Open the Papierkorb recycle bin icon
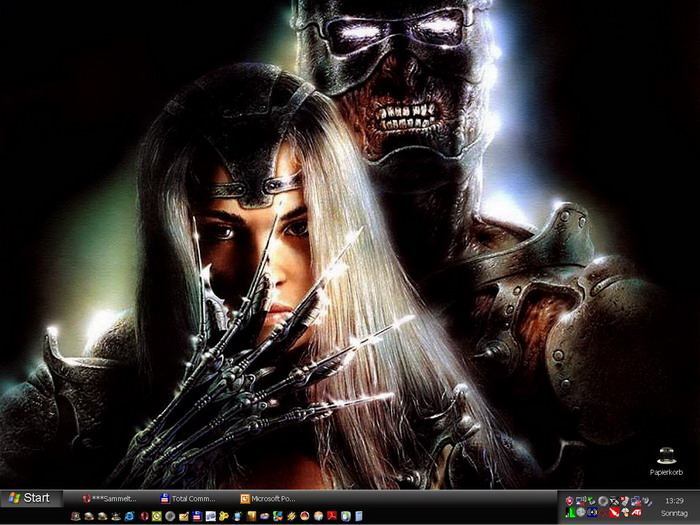700x525 pixels. (x=666, y=462)
